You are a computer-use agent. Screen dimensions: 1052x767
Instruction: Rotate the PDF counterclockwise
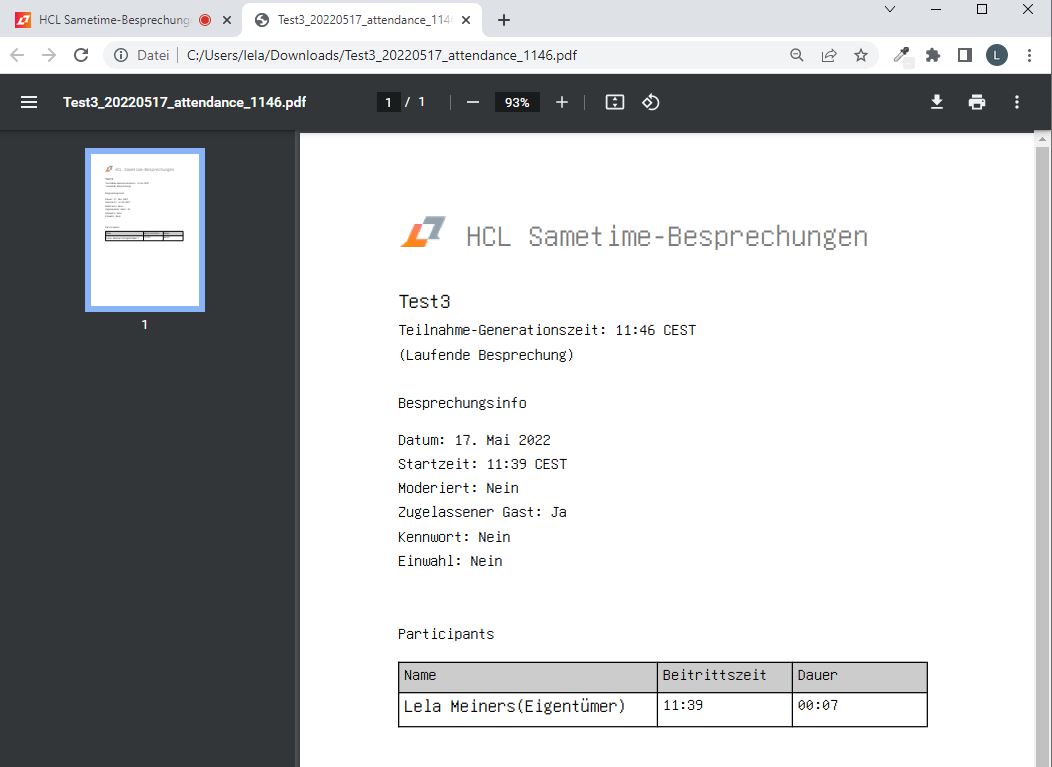[651, 102]
